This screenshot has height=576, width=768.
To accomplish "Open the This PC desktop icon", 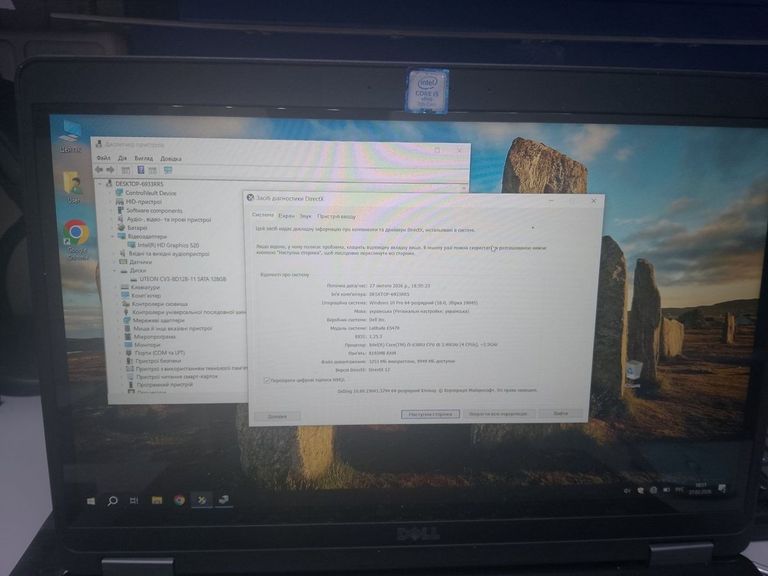I will point(70,136).
